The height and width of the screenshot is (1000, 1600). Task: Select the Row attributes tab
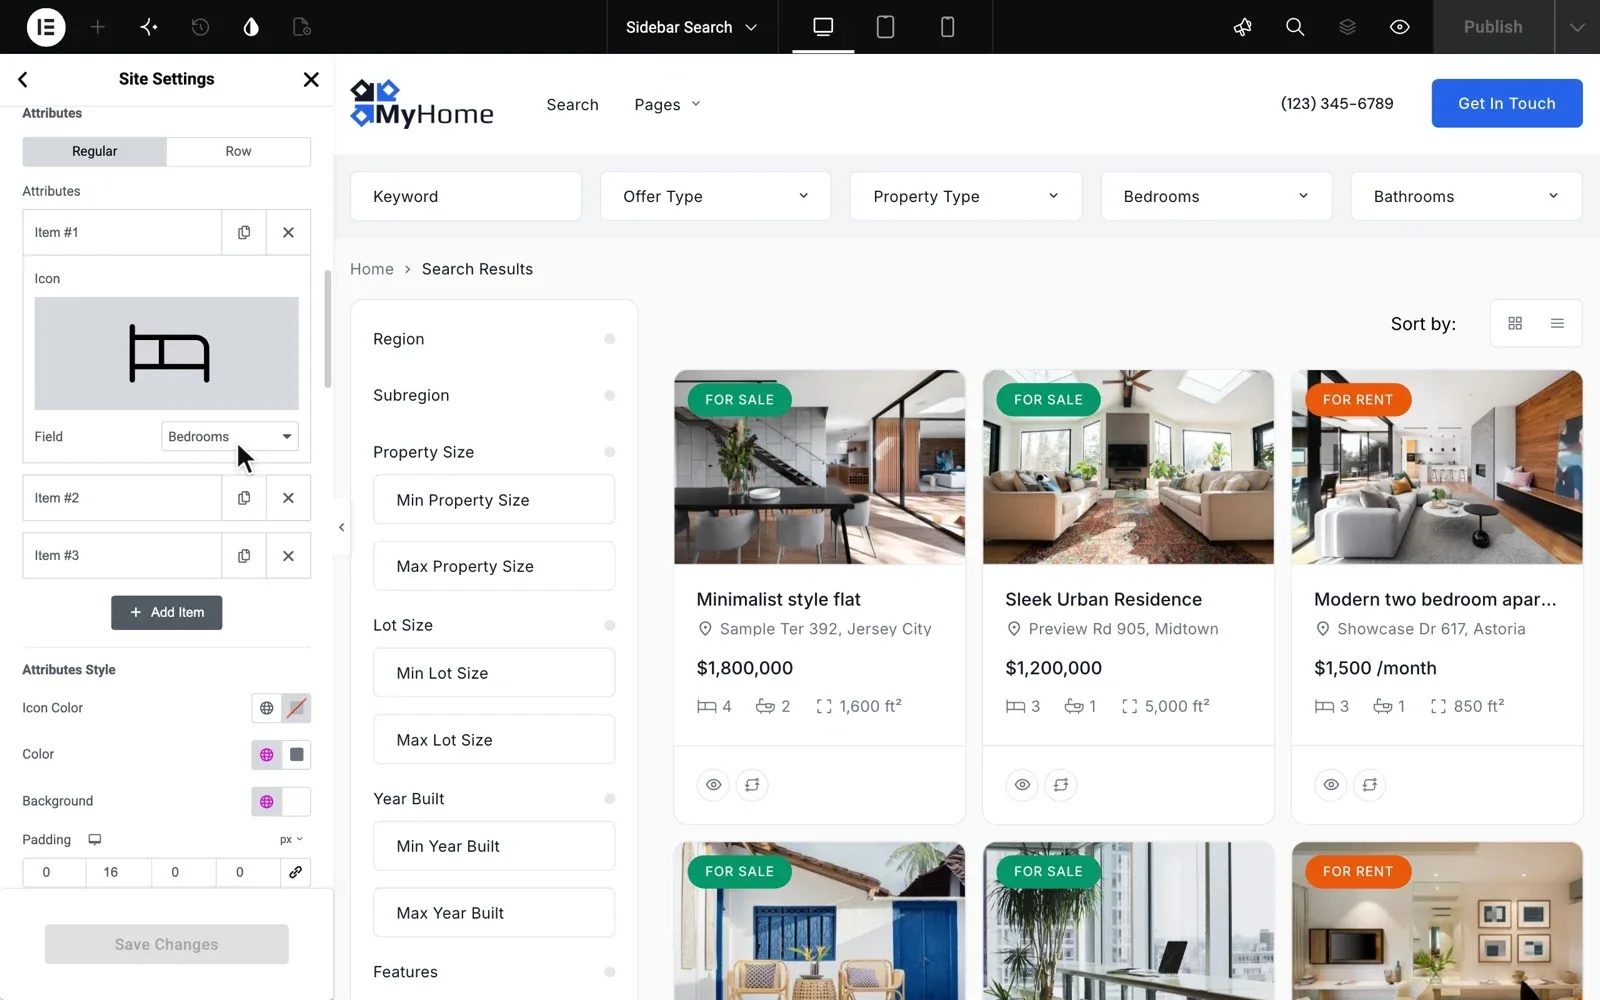click(238, 151)
